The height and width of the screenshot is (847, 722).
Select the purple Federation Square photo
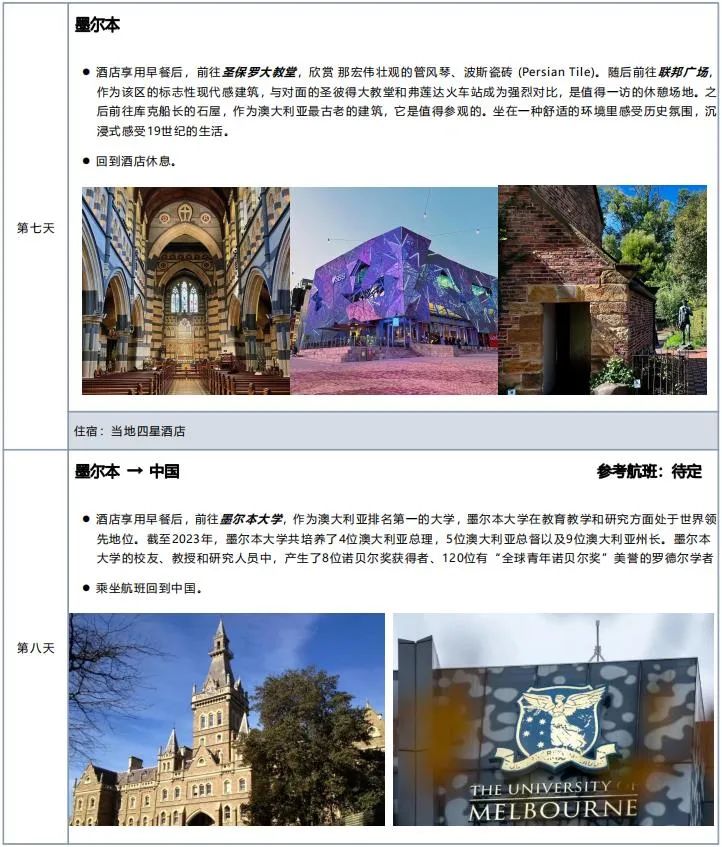(x=394, y=290)
